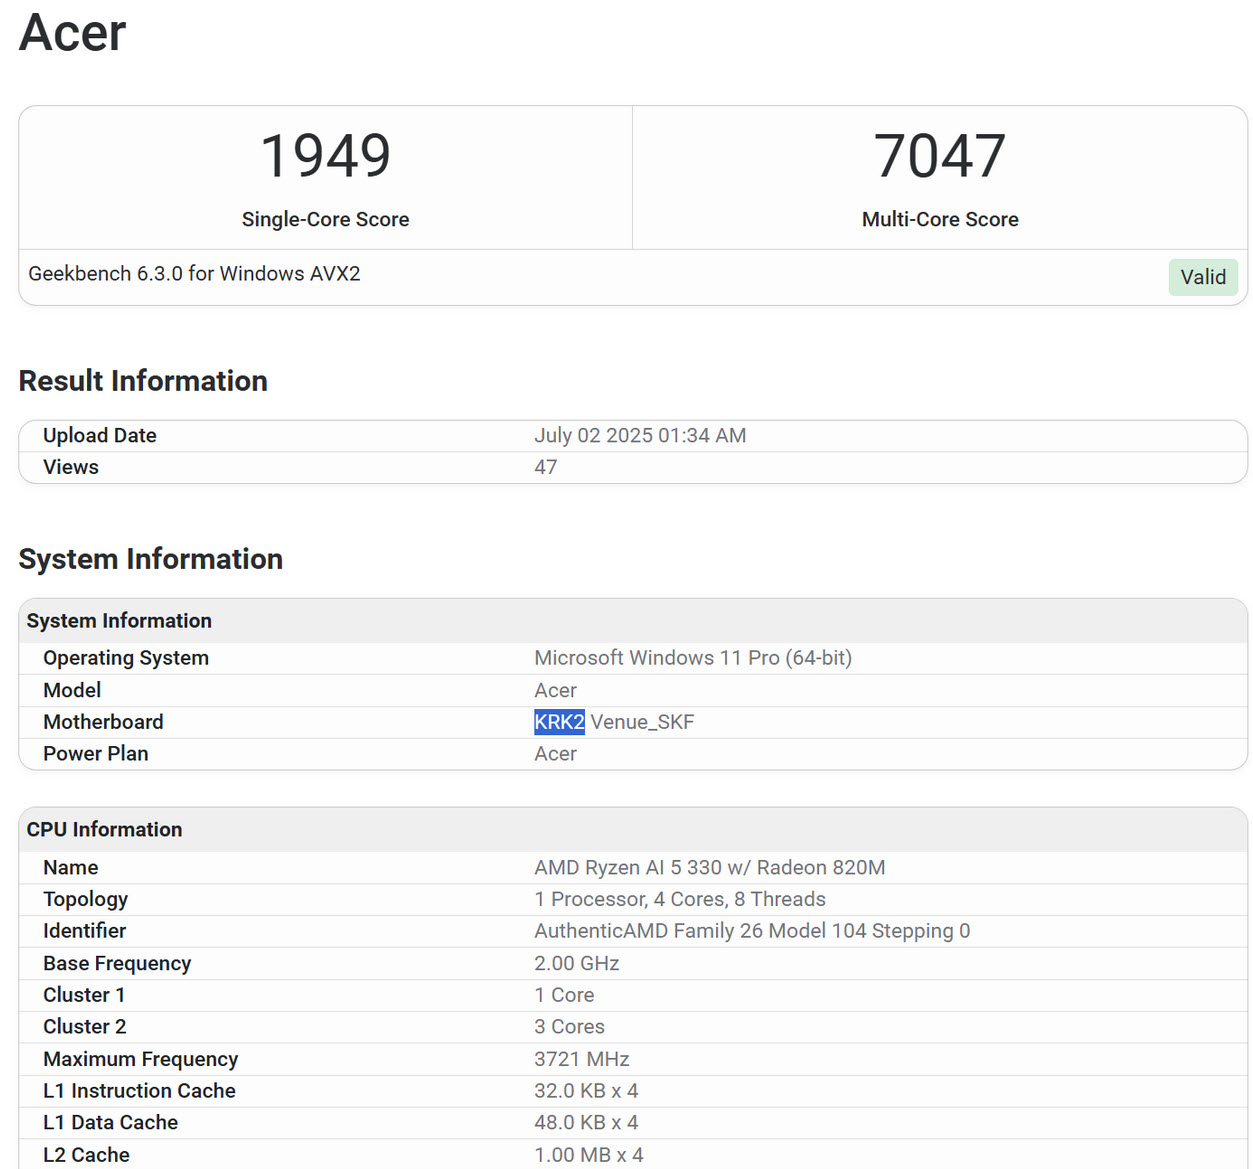Viewport: 1253px width, 1169px height.
Task: Click the green Valid badge
Action: pos(1203,277)
